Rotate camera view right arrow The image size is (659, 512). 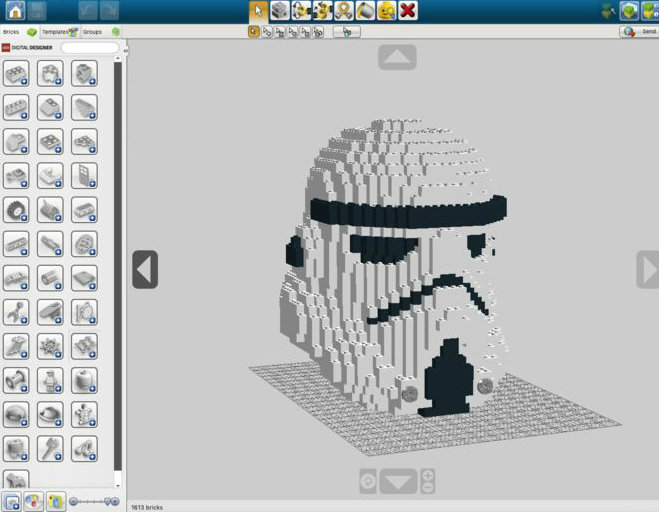648,269
